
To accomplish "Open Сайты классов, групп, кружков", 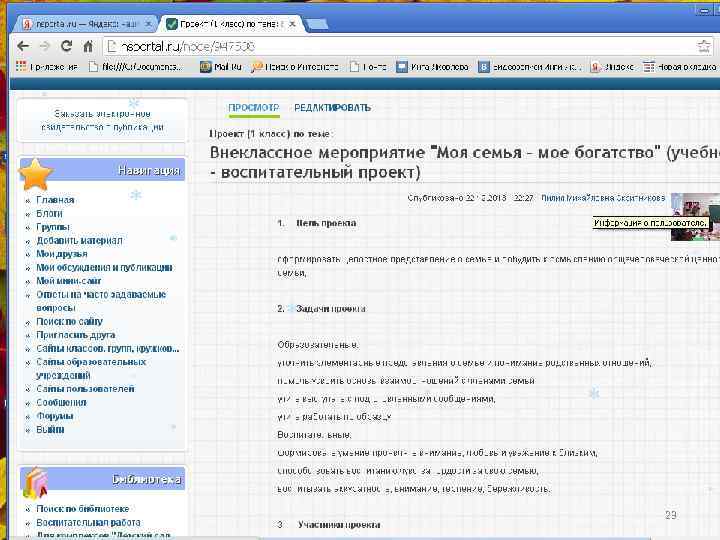I will 108,349.
